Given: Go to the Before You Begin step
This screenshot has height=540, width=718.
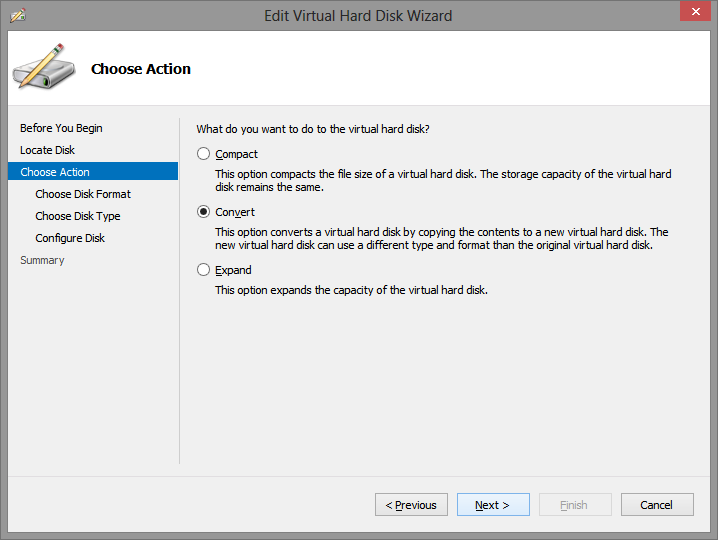Looking at the screenshot, I should point(61,128).
